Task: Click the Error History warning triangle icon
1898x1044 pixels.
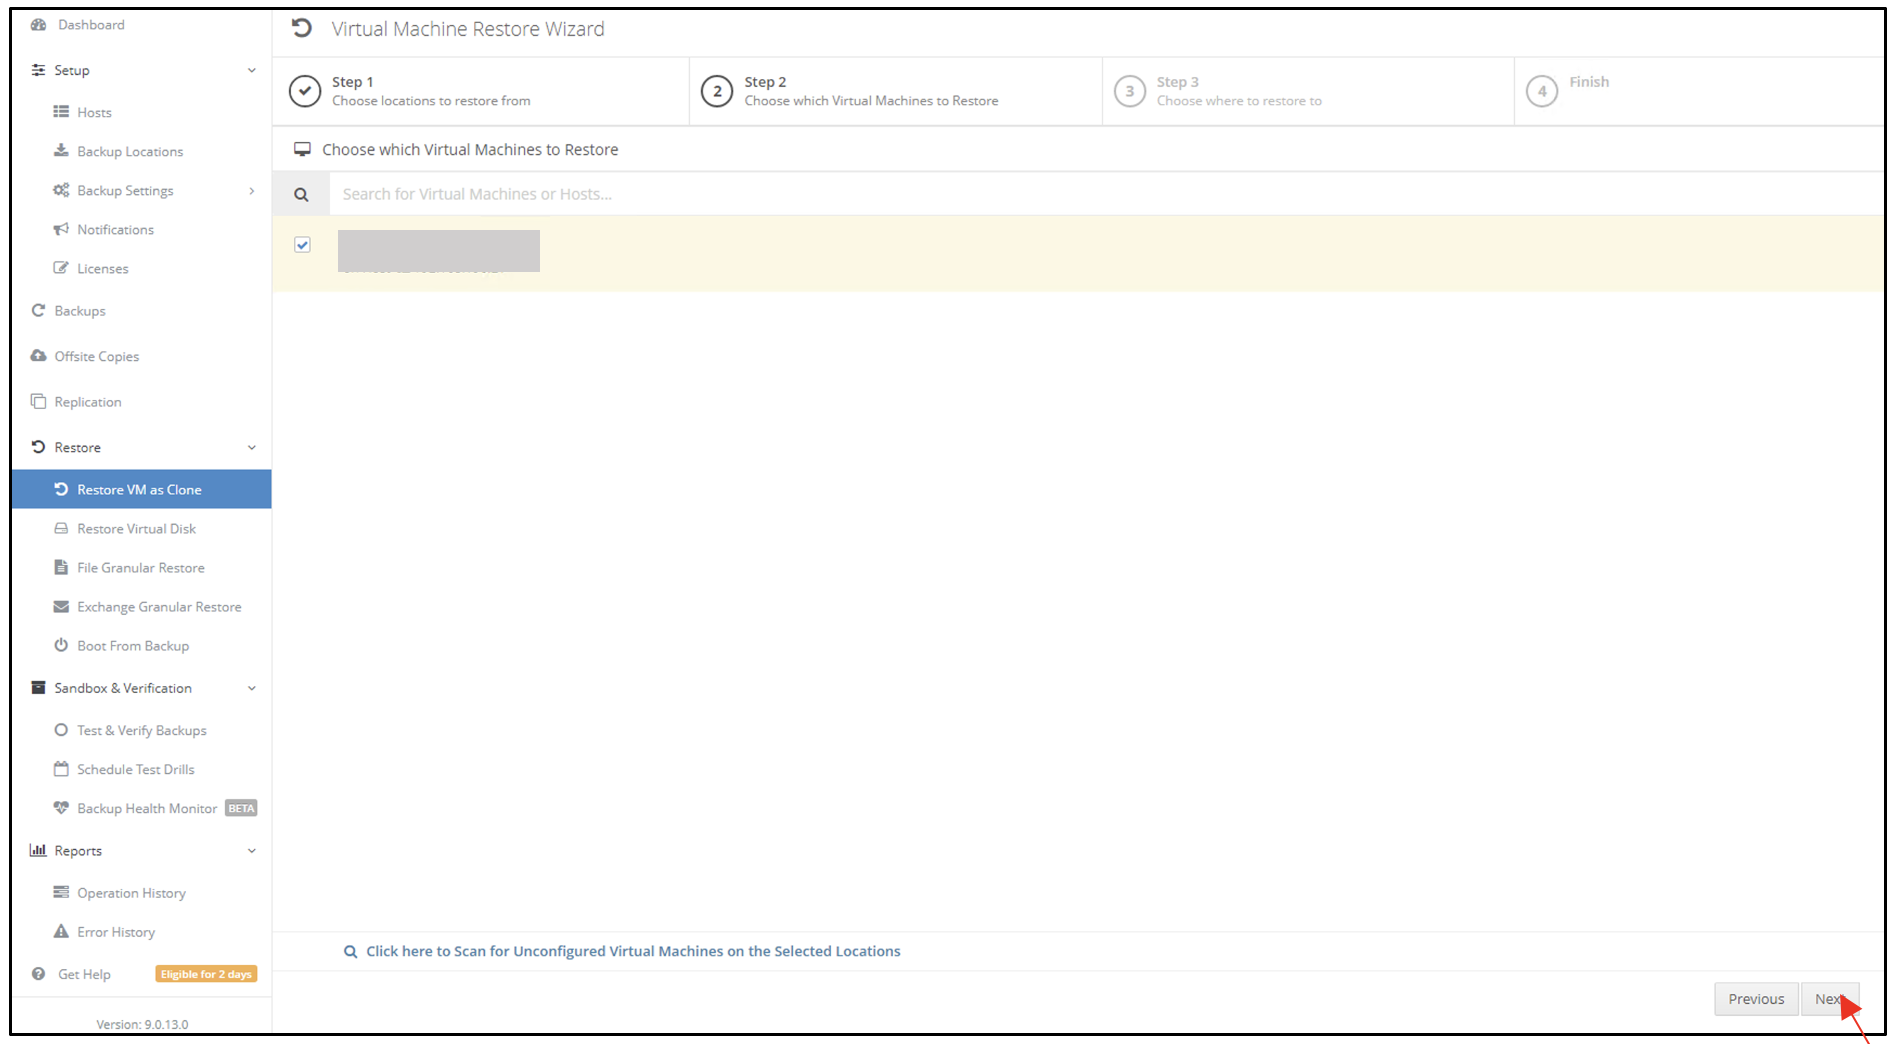Action: (61, 931)
